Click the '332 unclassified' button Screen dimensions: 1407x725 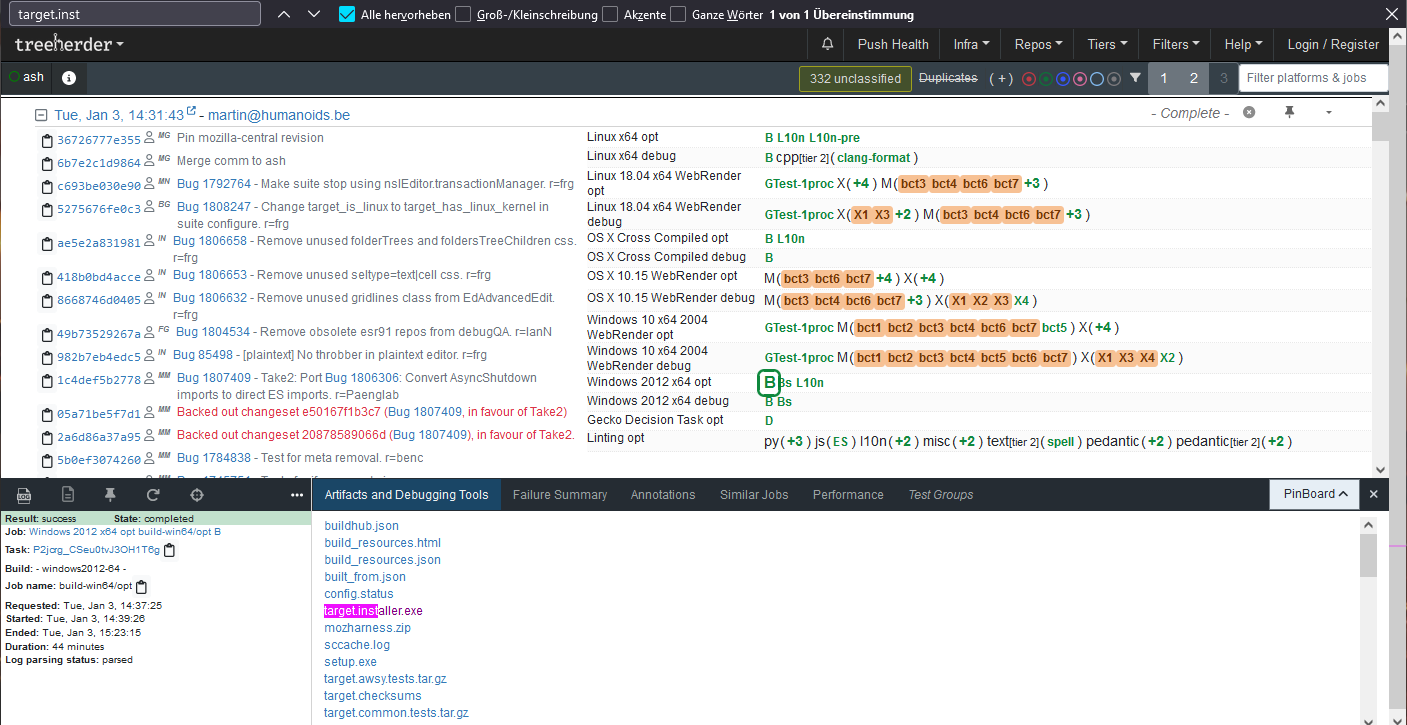pyautogui.click(x=855, y=78)
